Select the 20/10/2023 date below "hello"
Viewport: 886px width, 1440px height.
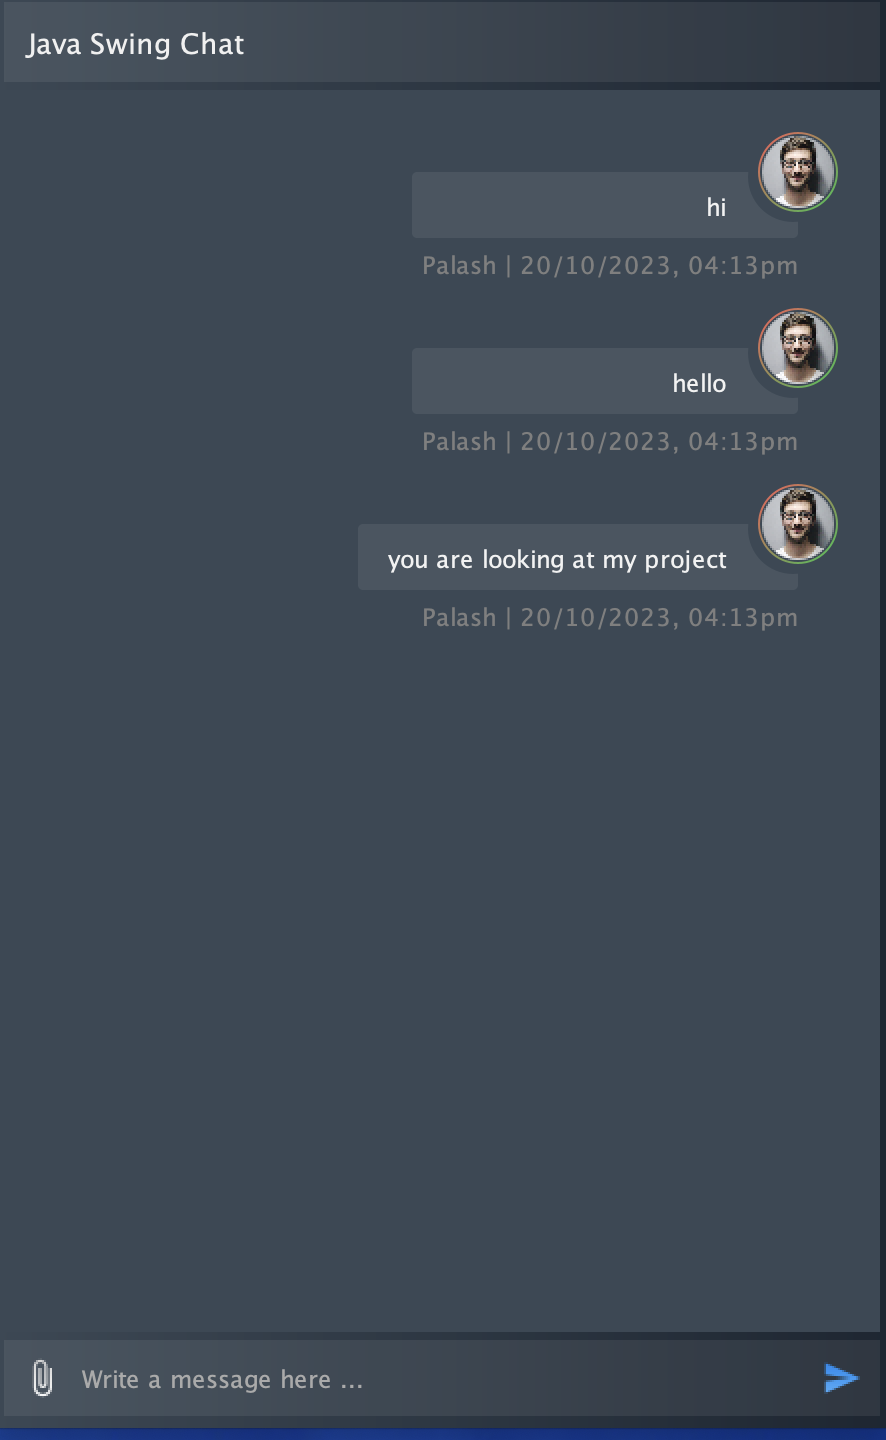point(594,442)
